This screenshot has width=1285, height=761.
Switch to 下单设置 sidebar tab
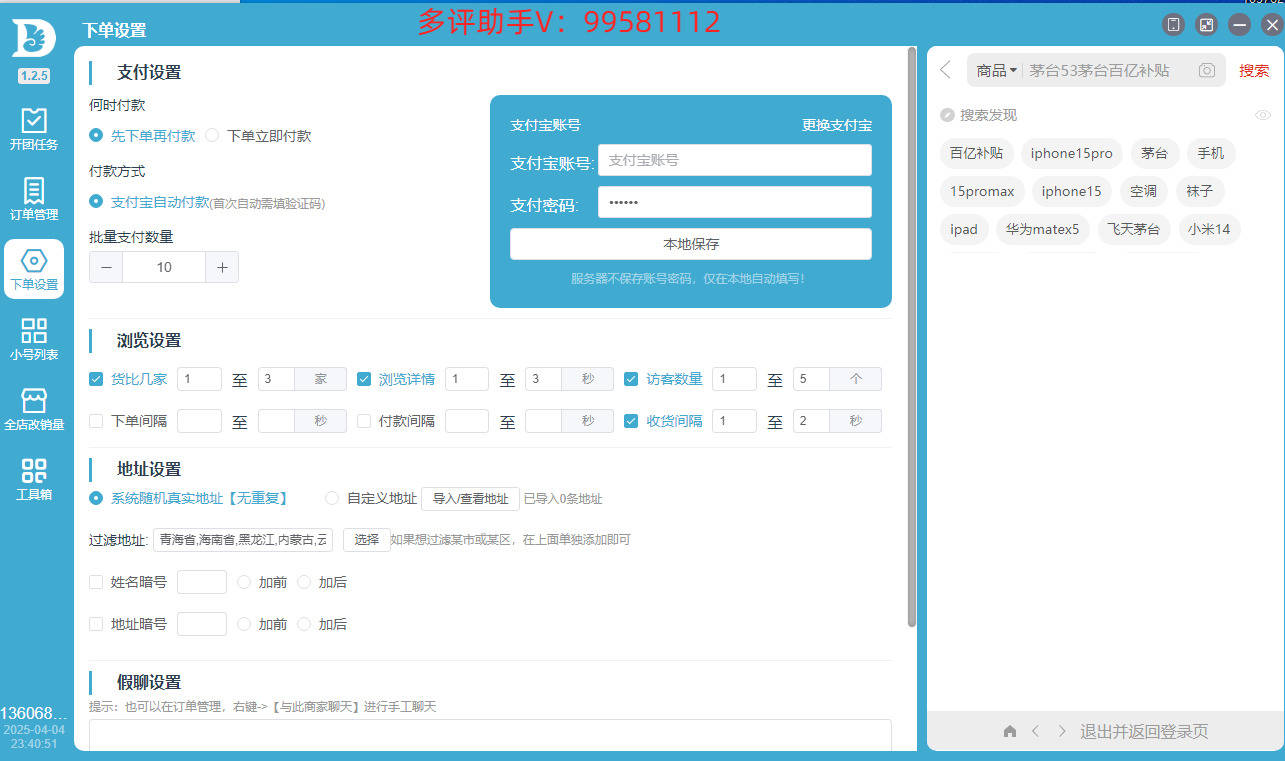34,268
